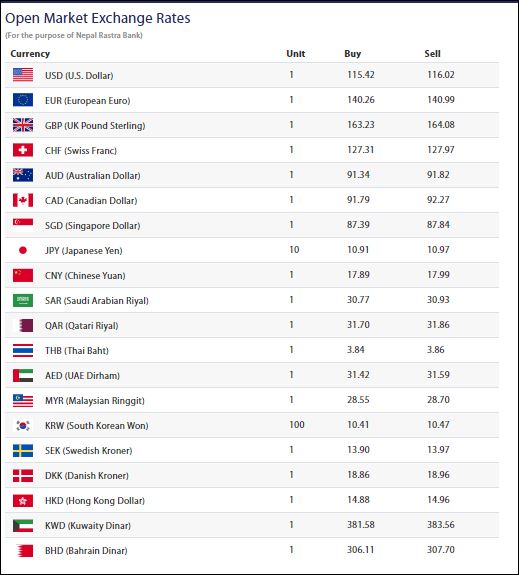Select the MYR (Malaysian Ringgit) label
Viewport: 519px width, 575px height.
95,400
